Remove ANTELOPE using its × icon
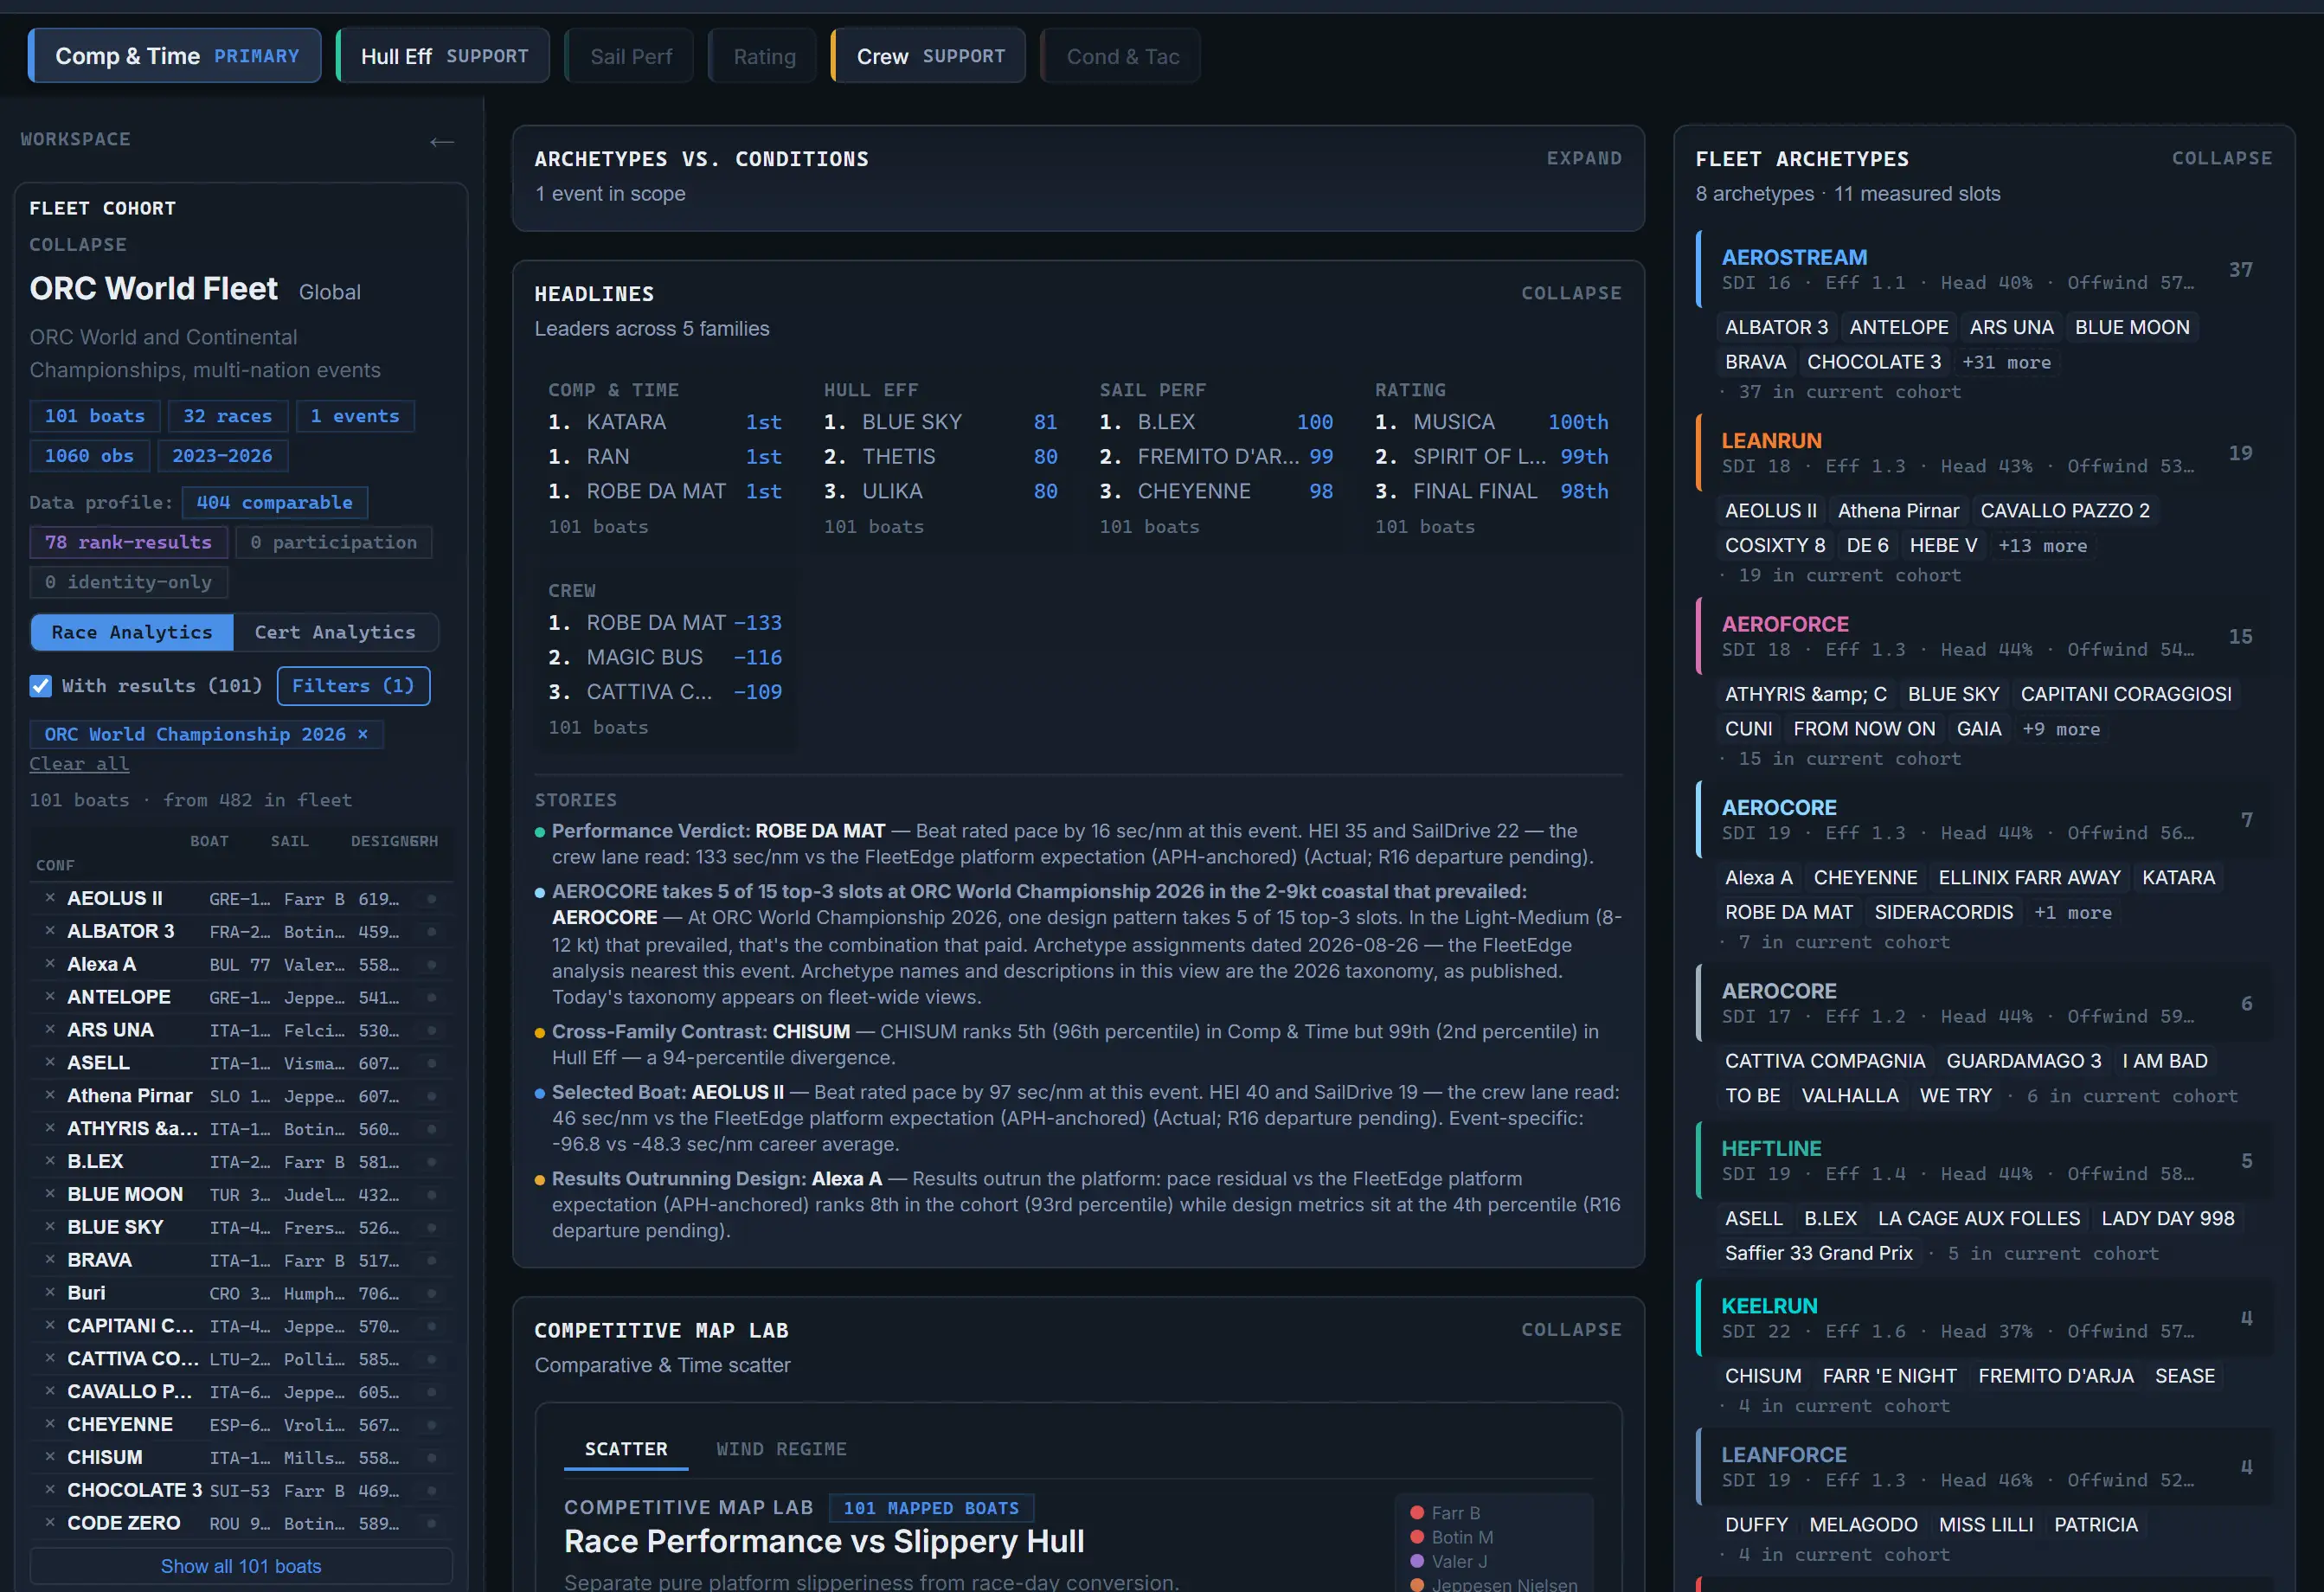The height and width of the screenshot is (1592, 2324). [50, 997]
